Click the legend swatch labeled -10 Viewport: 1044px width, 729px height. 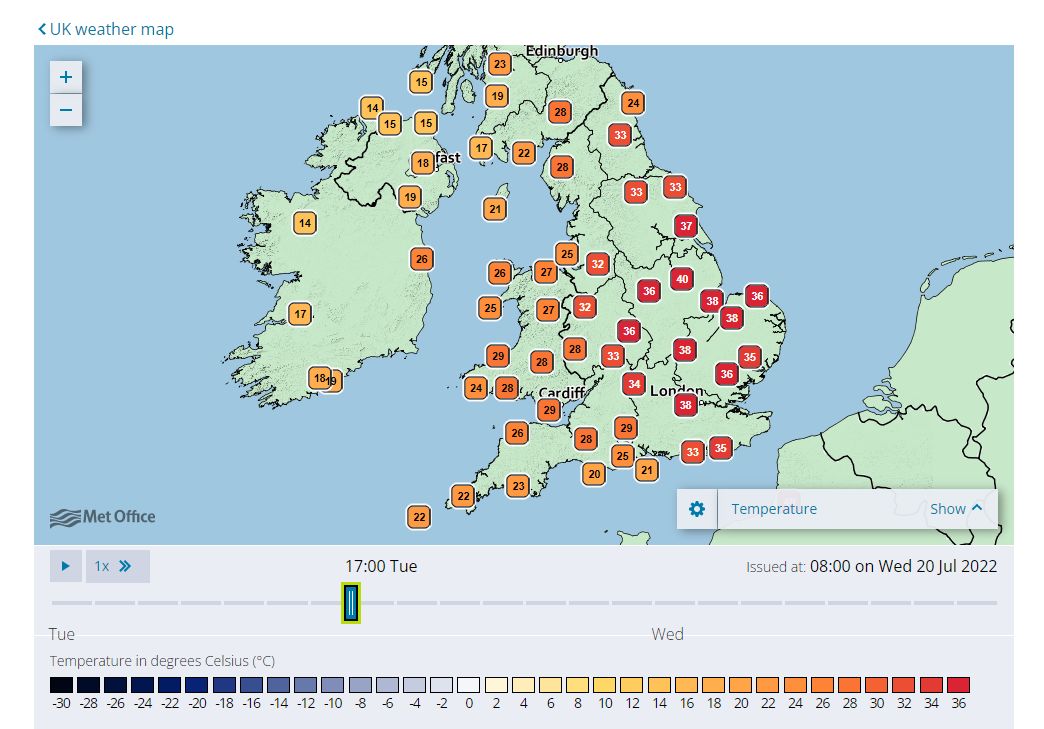(332, 685)
